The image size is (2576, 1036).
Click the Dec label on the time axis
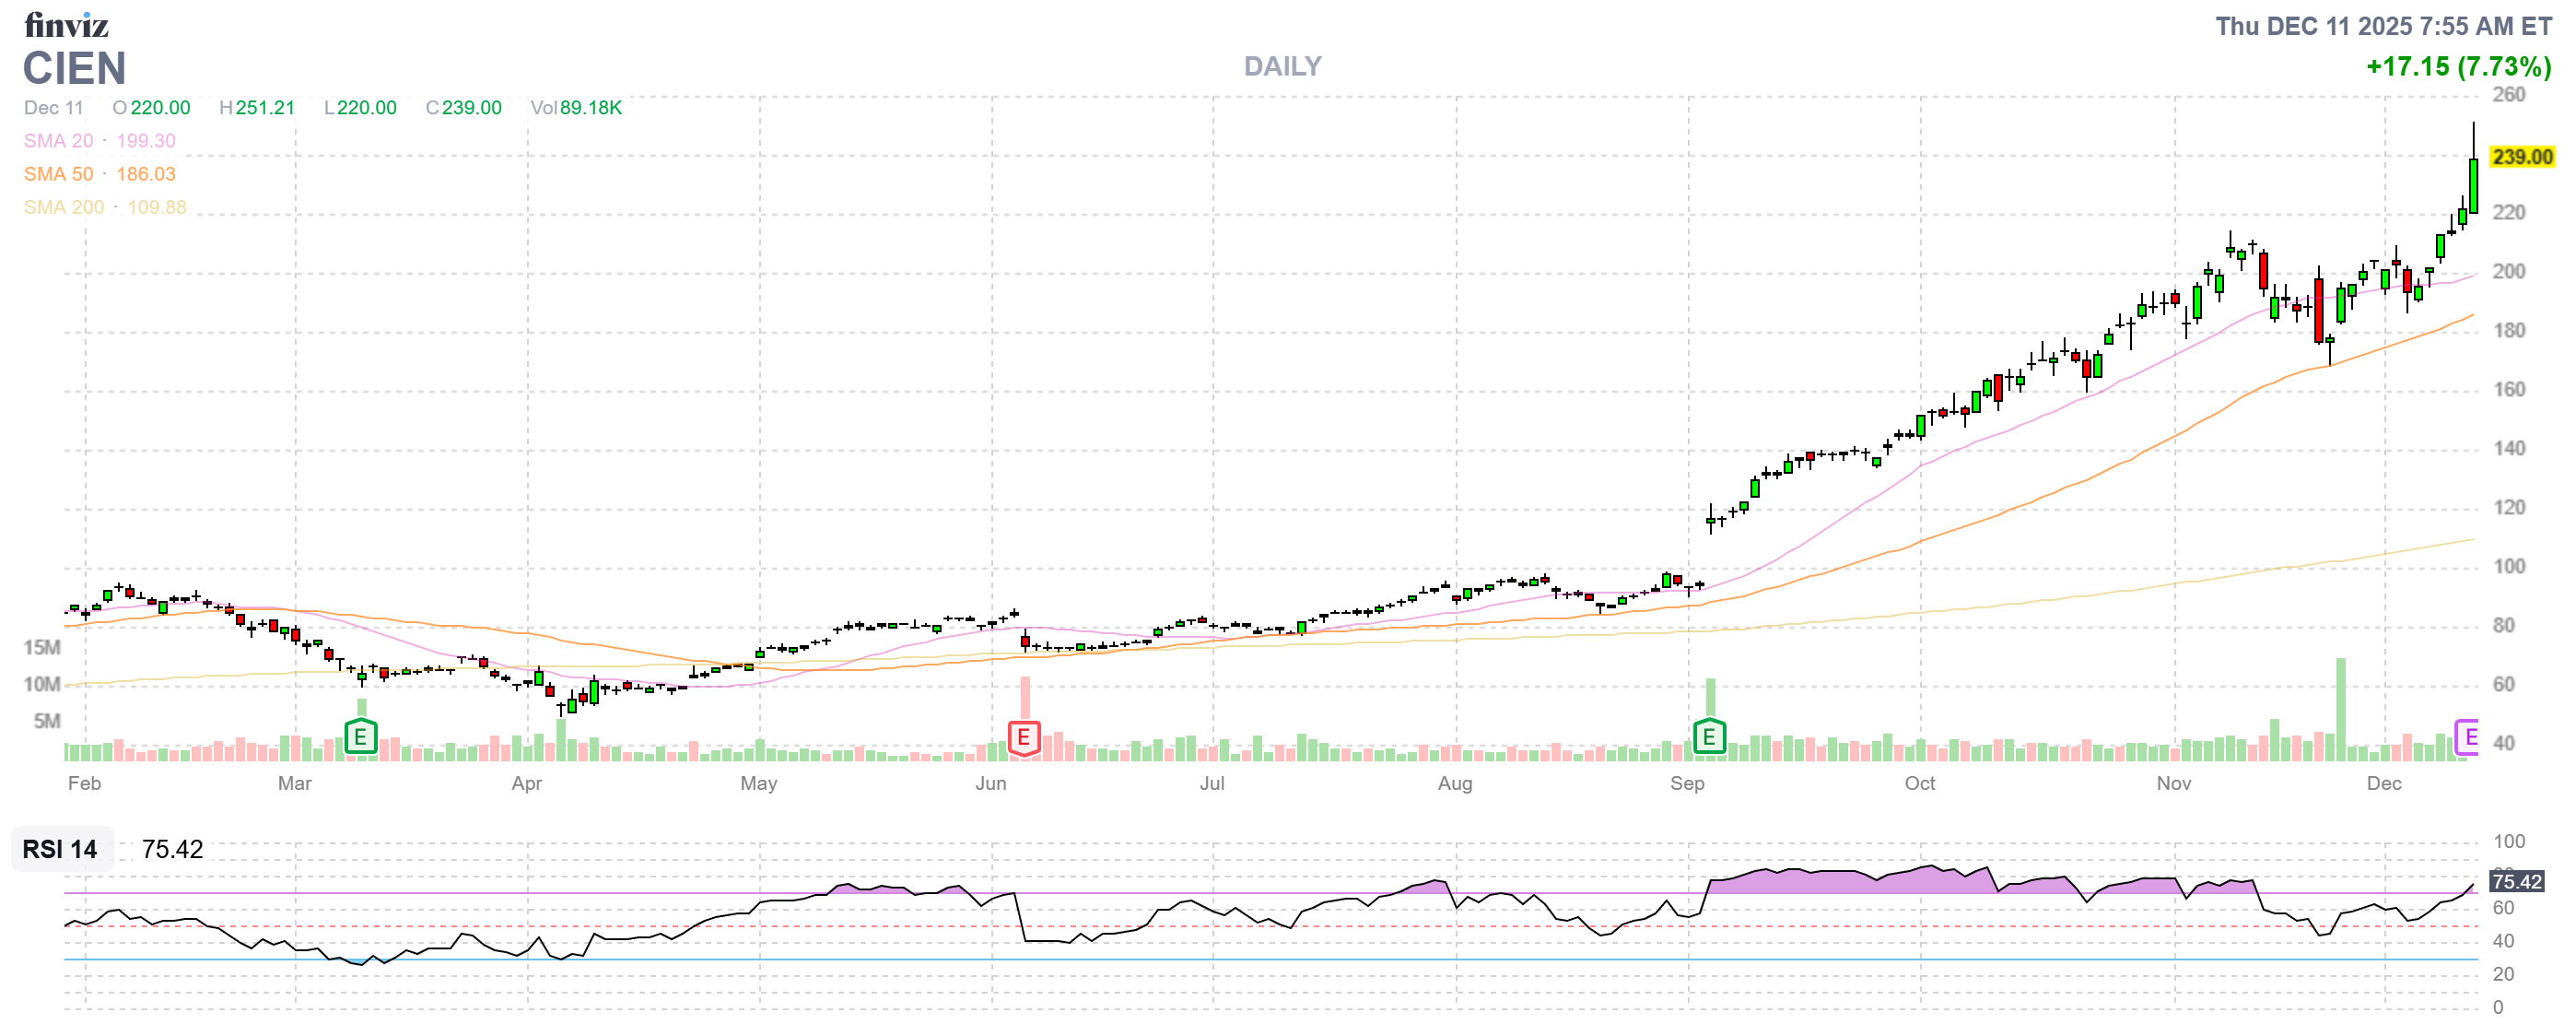coord(2386,784)
